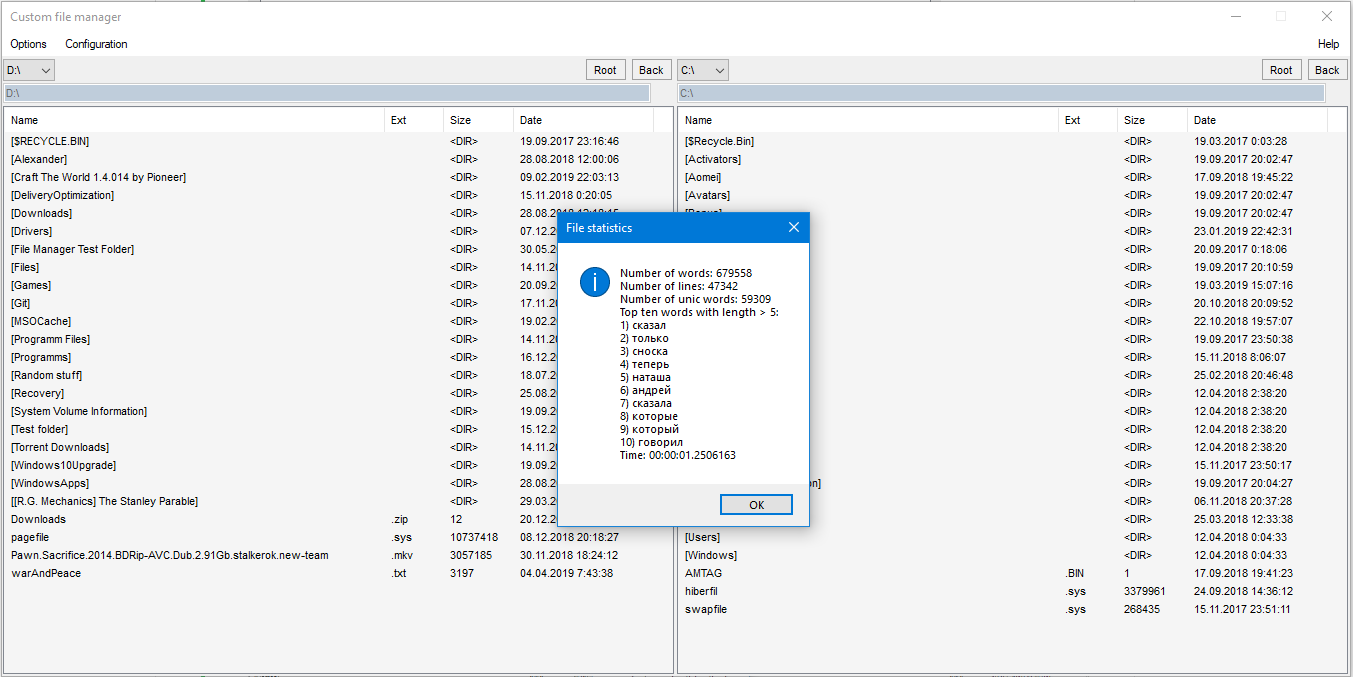Sort right panel by Name column header

(869, 120)
